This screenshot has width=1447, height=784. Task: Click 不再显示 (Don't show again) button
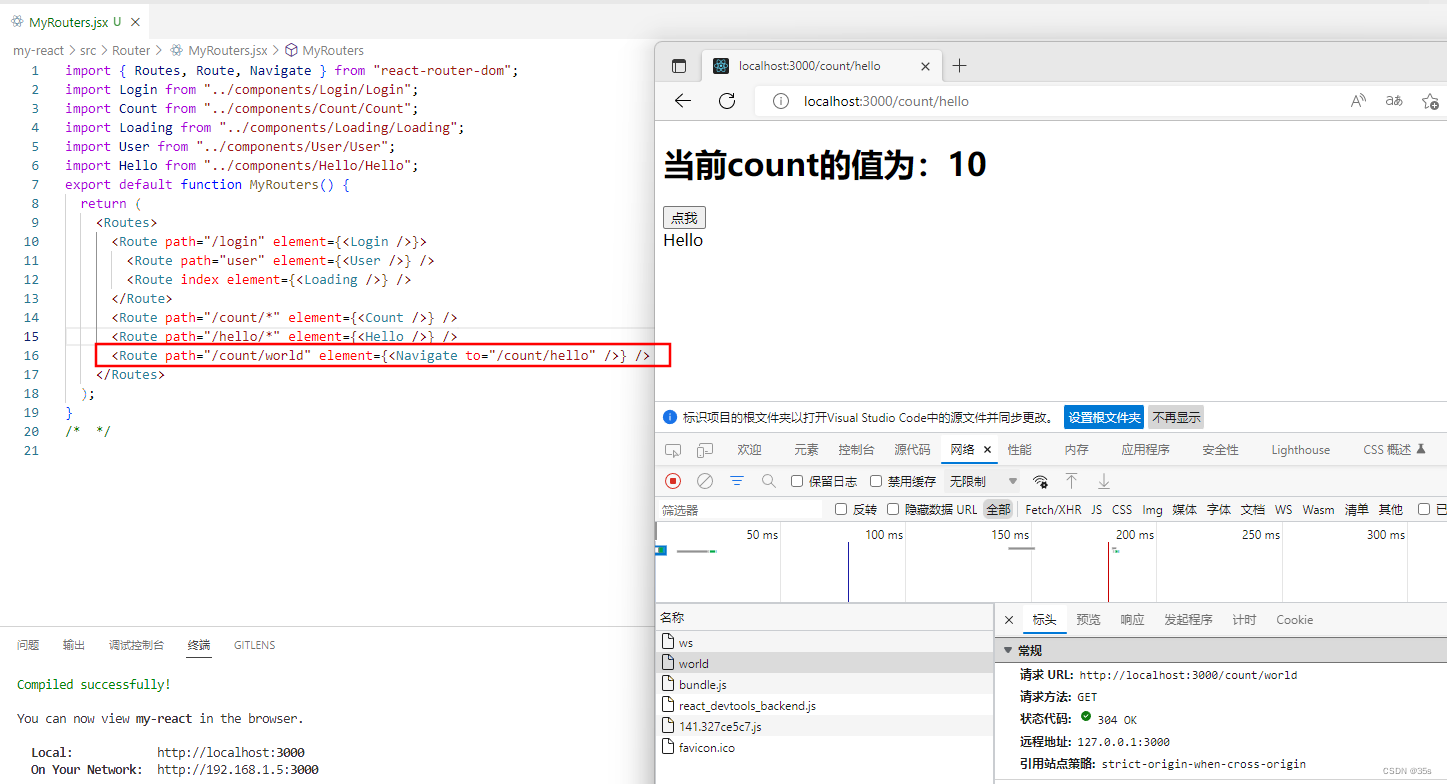1175,417
